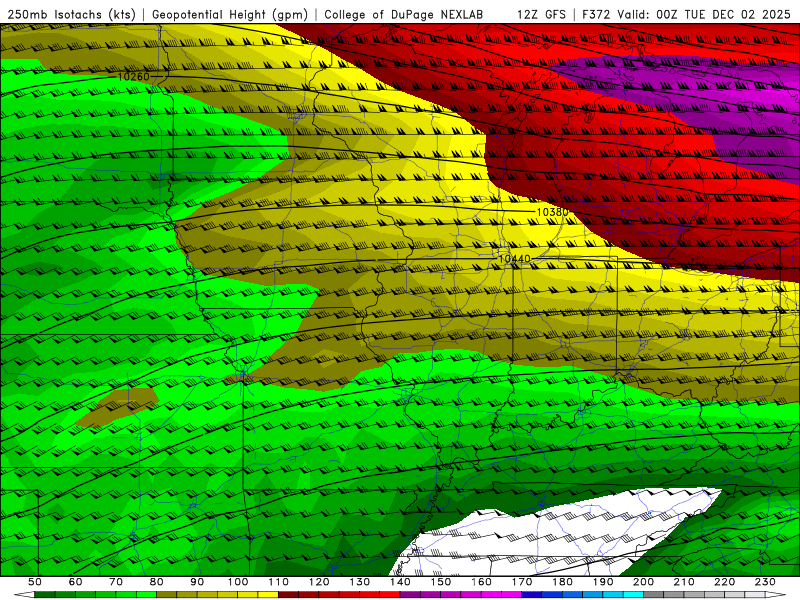Click the 50 value on the color scale
This screenshot has height=600, width=800.
coord(35,582)
